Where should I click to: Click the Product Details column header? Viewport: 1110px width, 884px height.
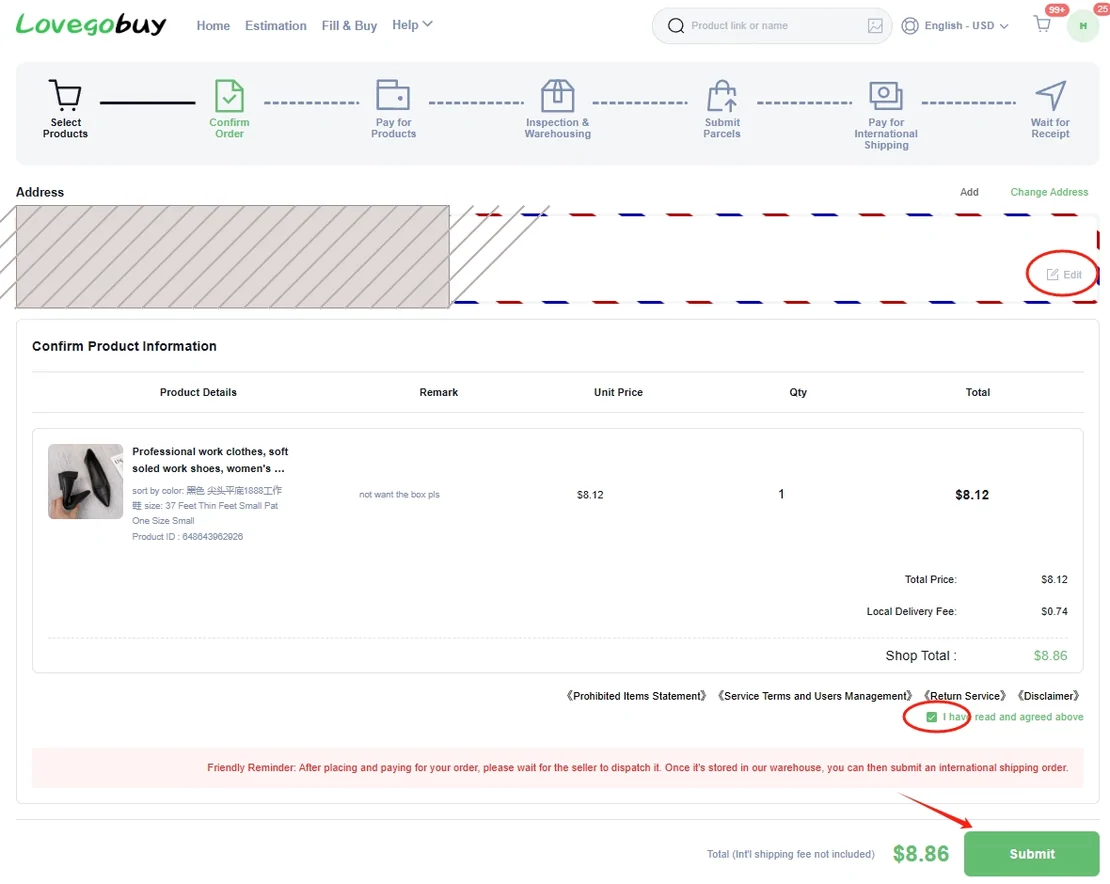click(198, 392)
